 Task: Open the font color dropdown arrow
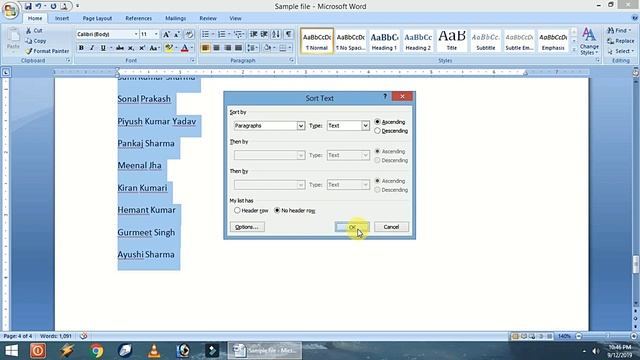pos(191,48)
